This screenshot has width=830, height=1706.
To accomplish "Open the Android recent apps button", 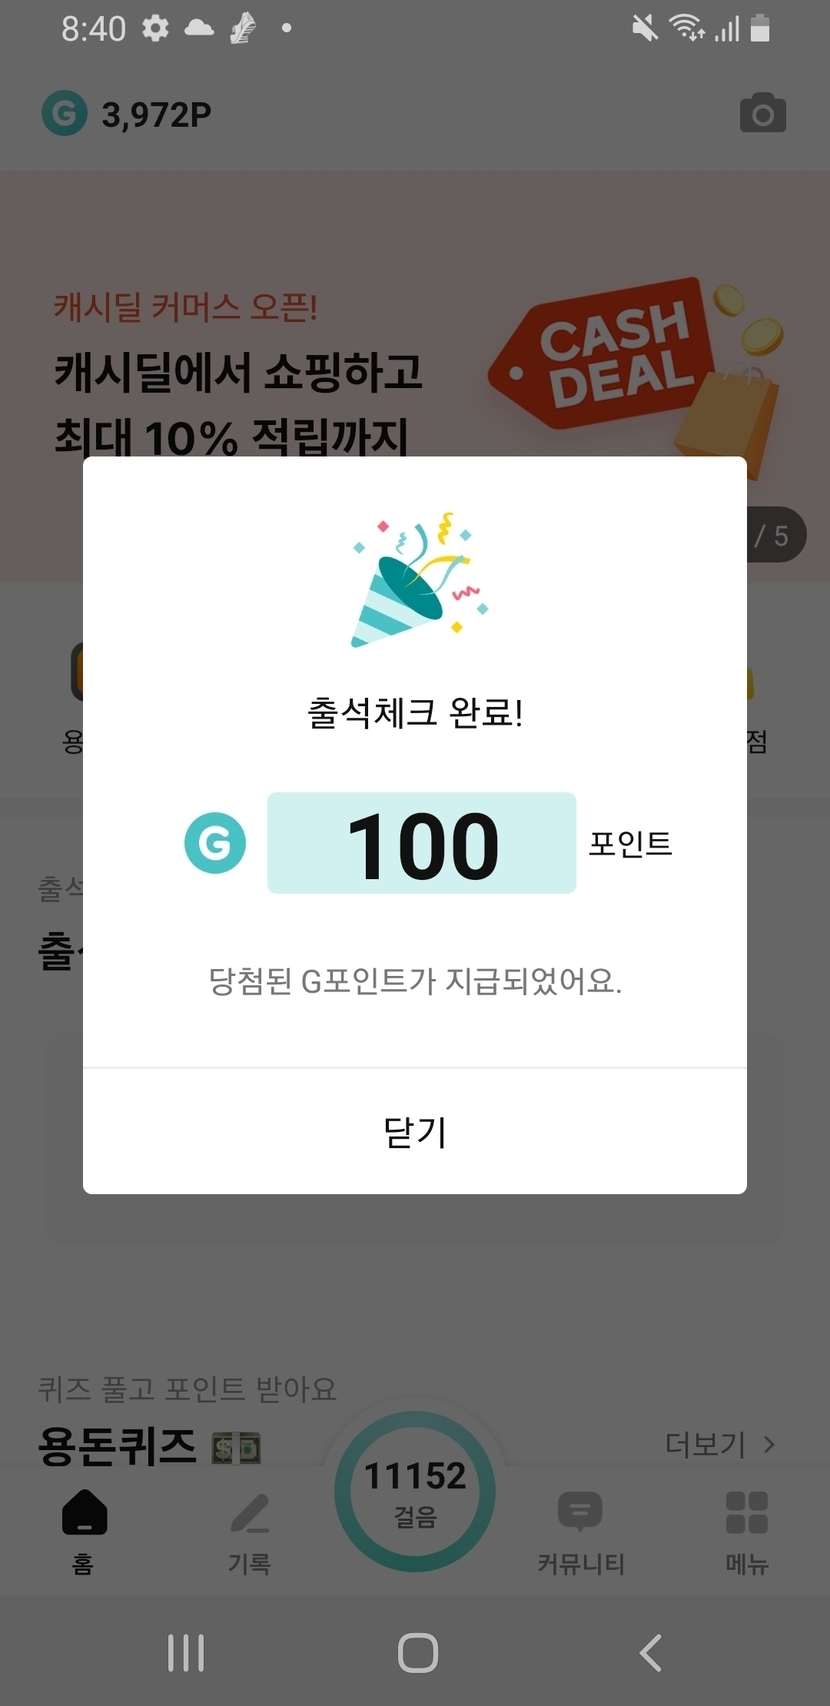I will tap(186, 1653).
